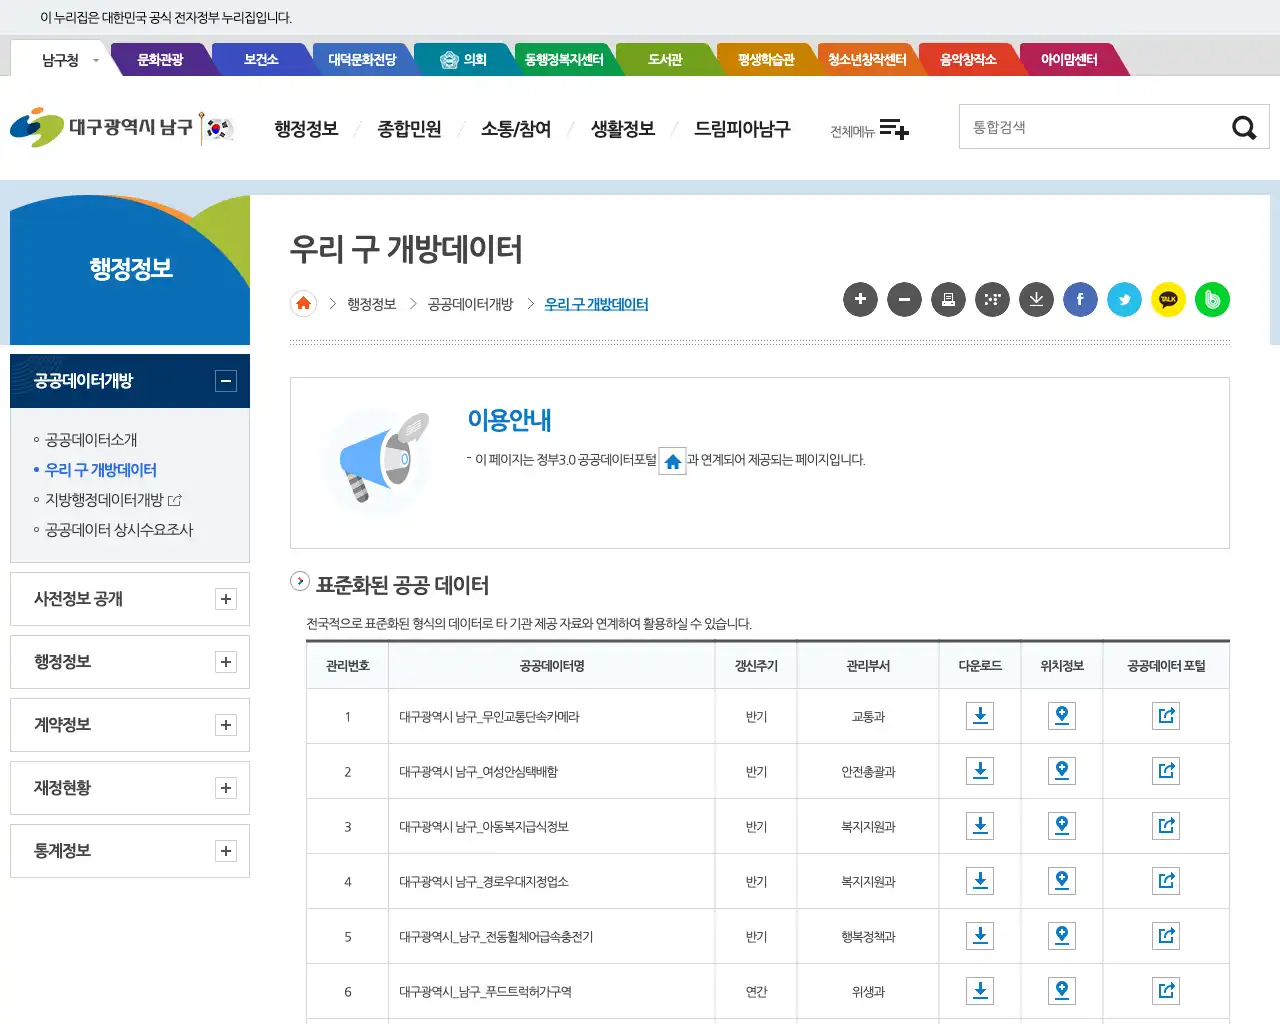Image resolution: width=1280 pixels, height=1024 pixels.
Task: Open the 전체메뉴 full menu
Action: coord(868,129)
